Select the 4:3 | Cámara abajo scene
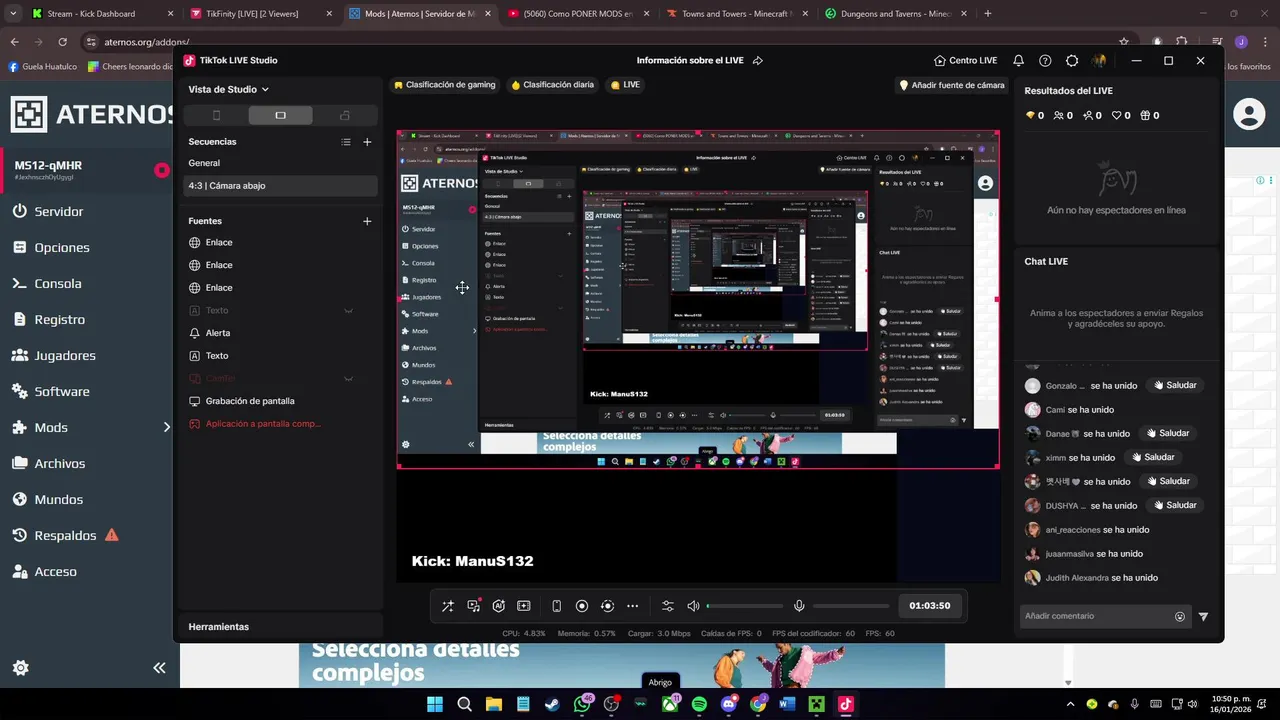Viewport: 1280px width, 720px height. [x=280, y=186]
